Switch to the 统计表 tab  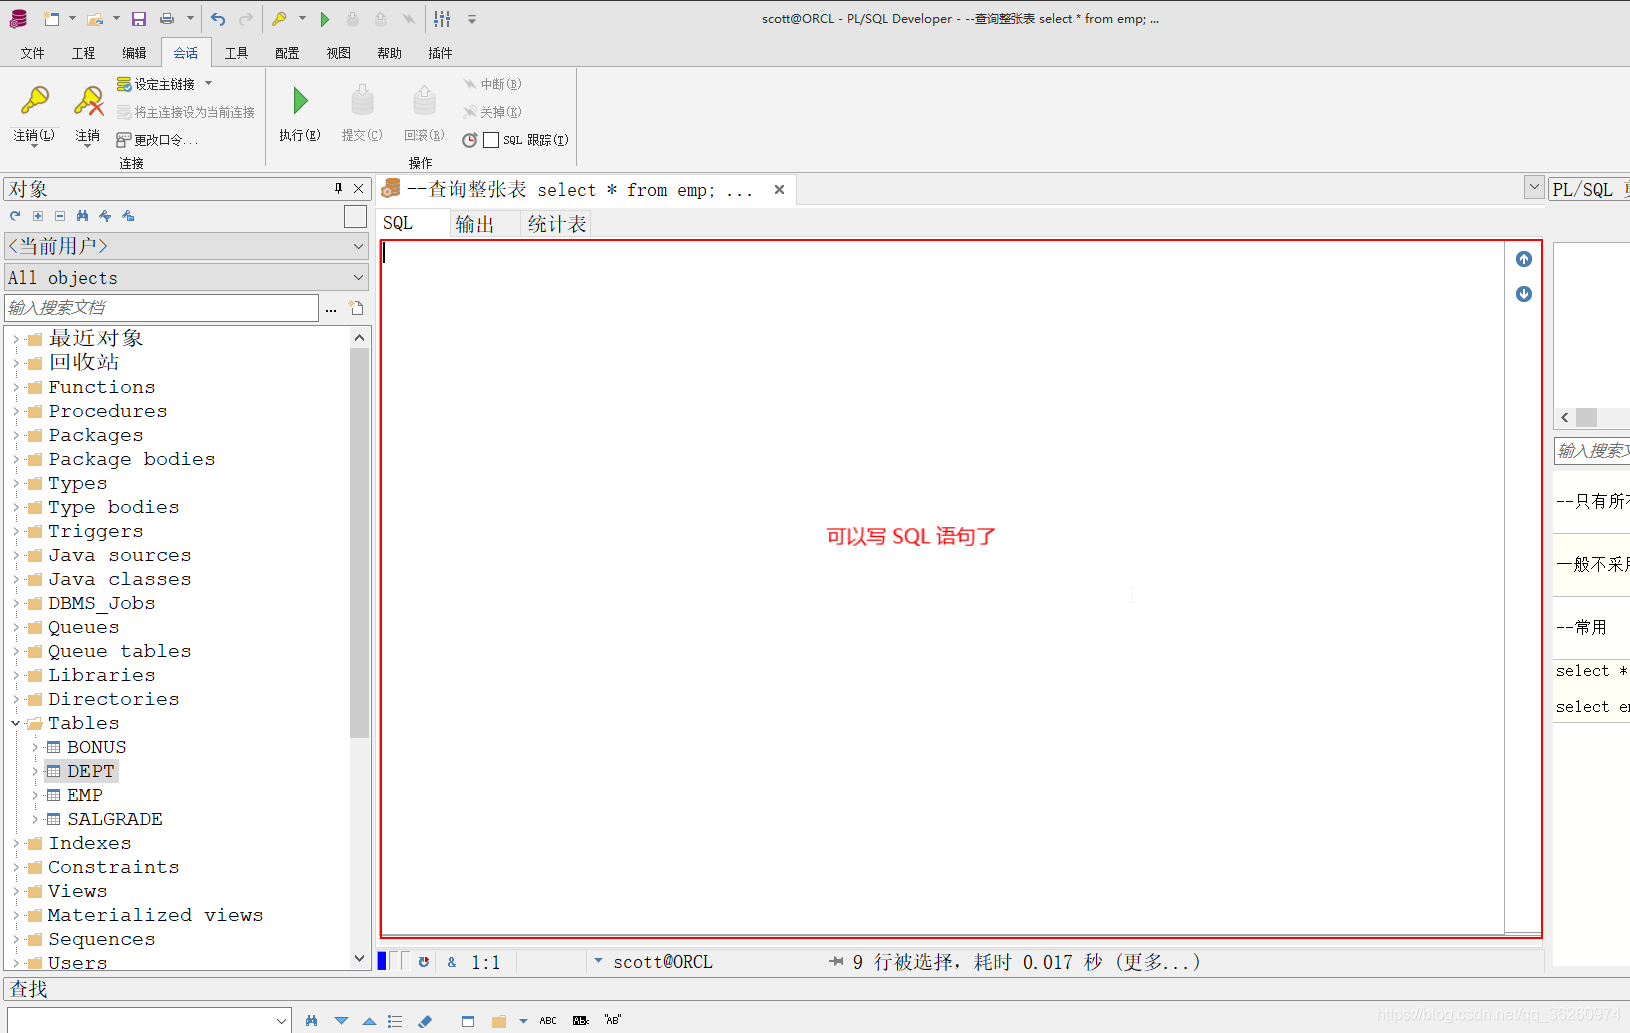pyautogui.click(x=557, y=224)
